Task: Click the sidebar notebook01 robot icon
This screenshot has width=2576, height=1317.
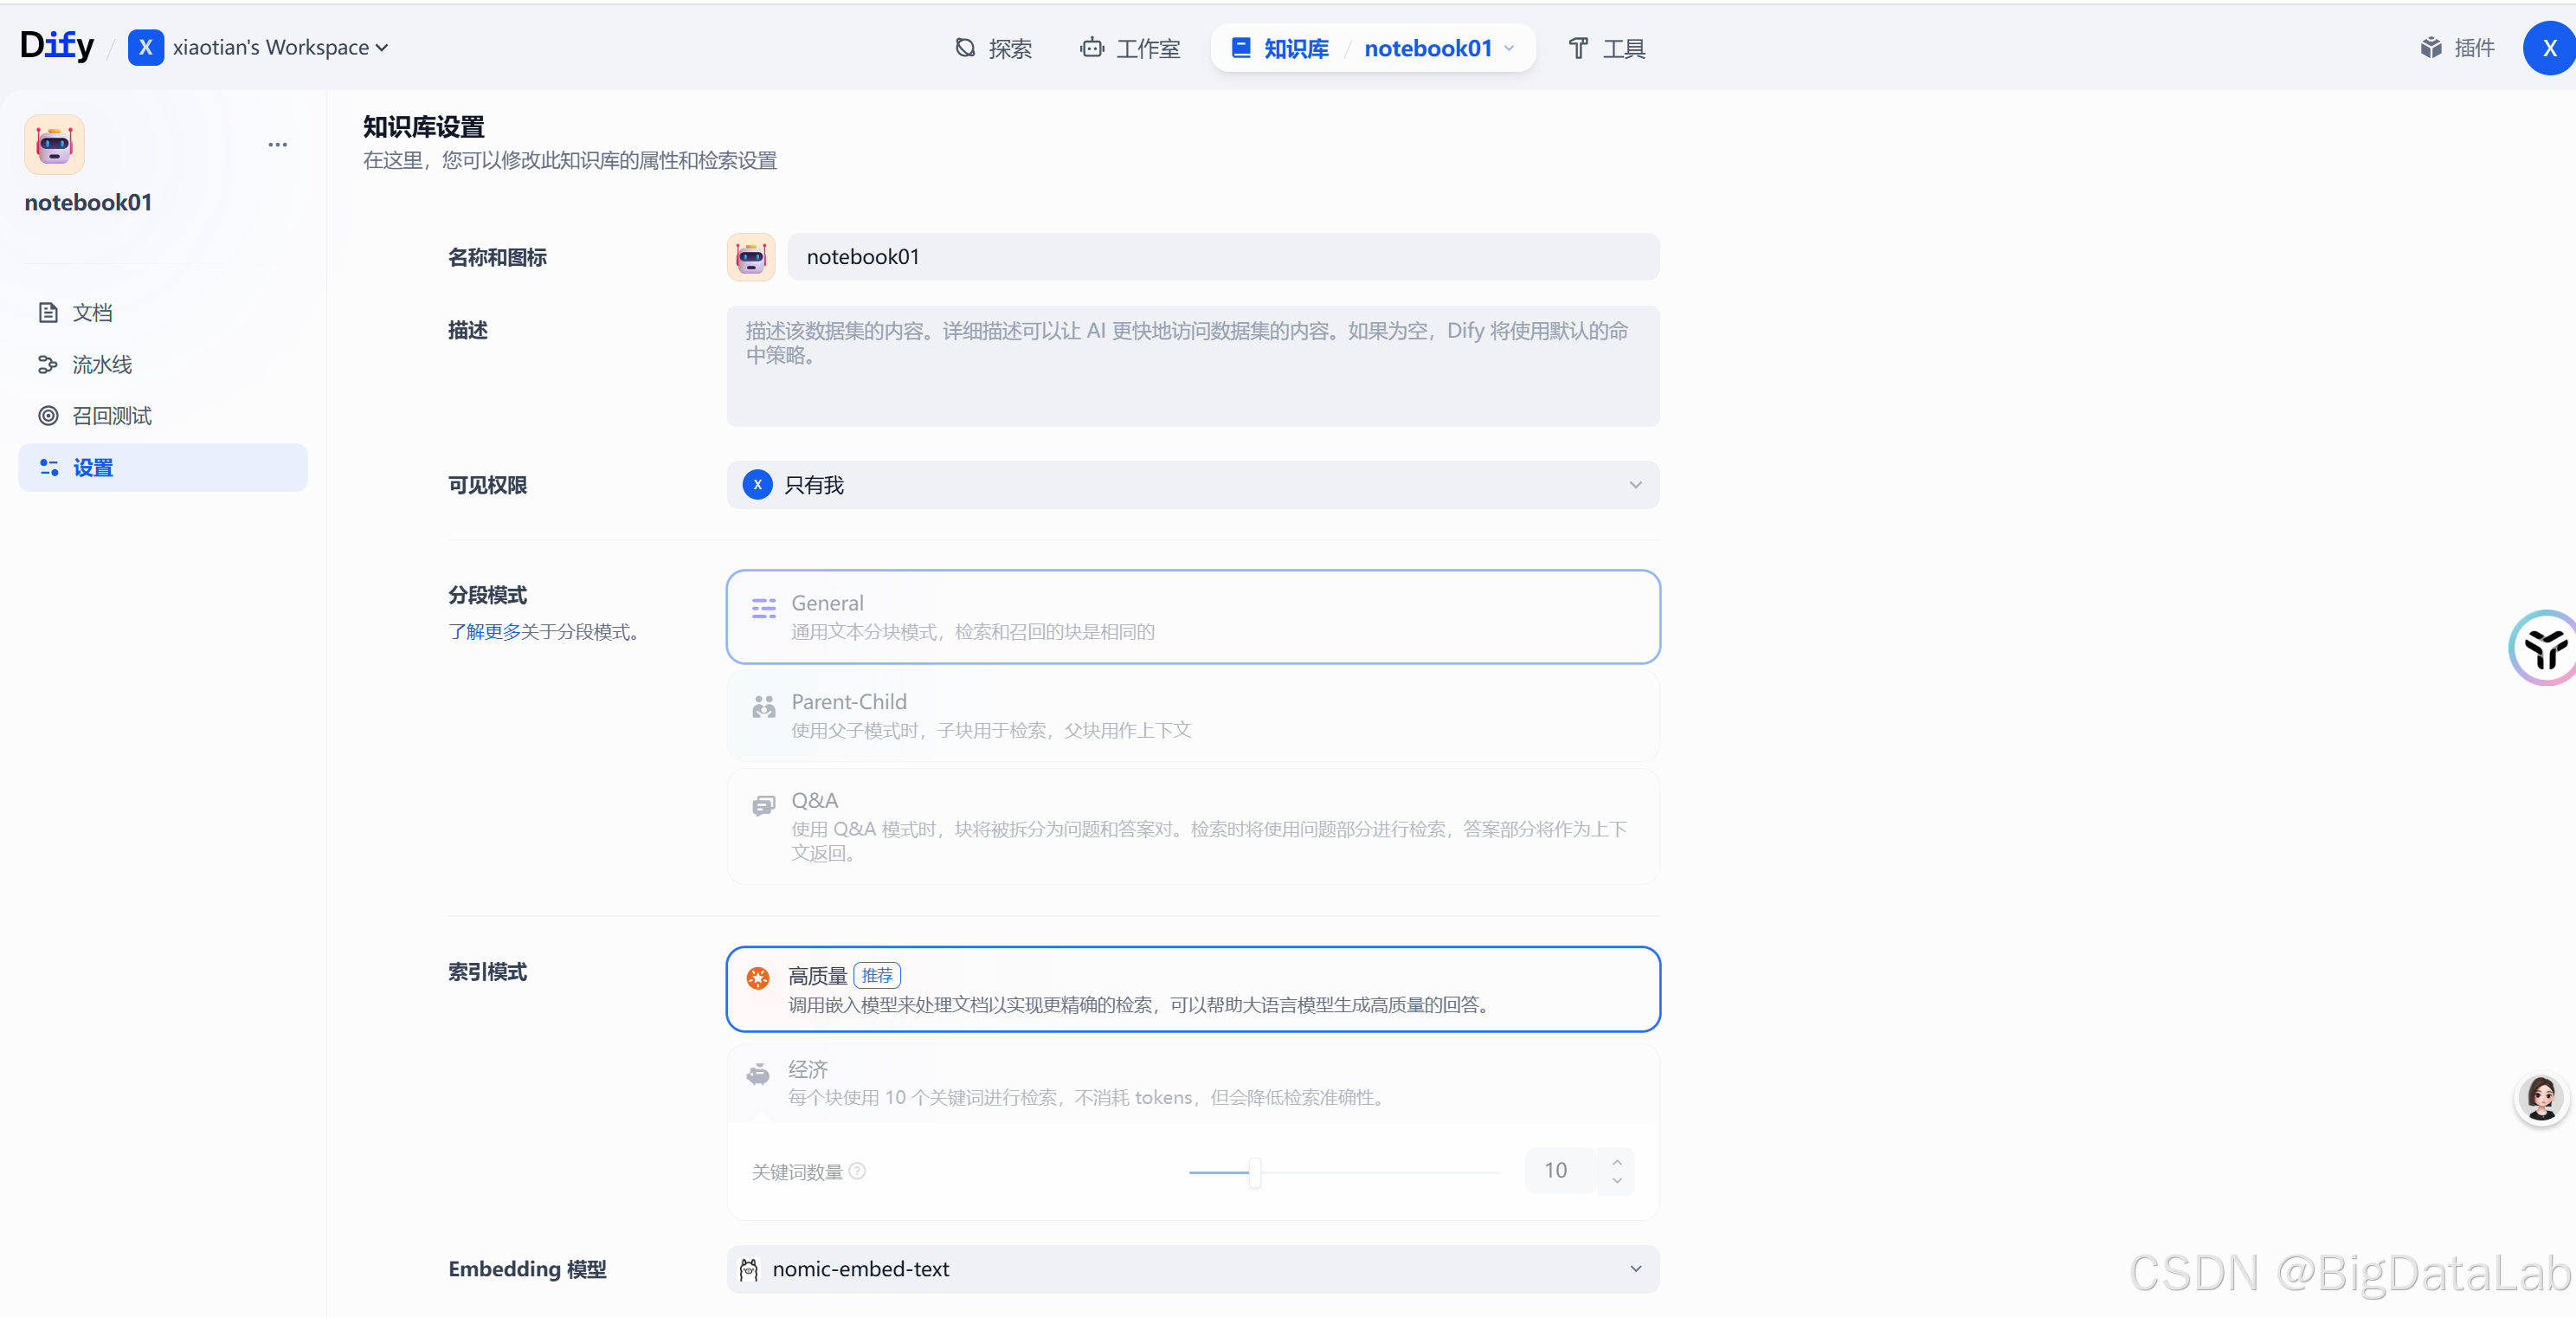Action: (54, 145)
